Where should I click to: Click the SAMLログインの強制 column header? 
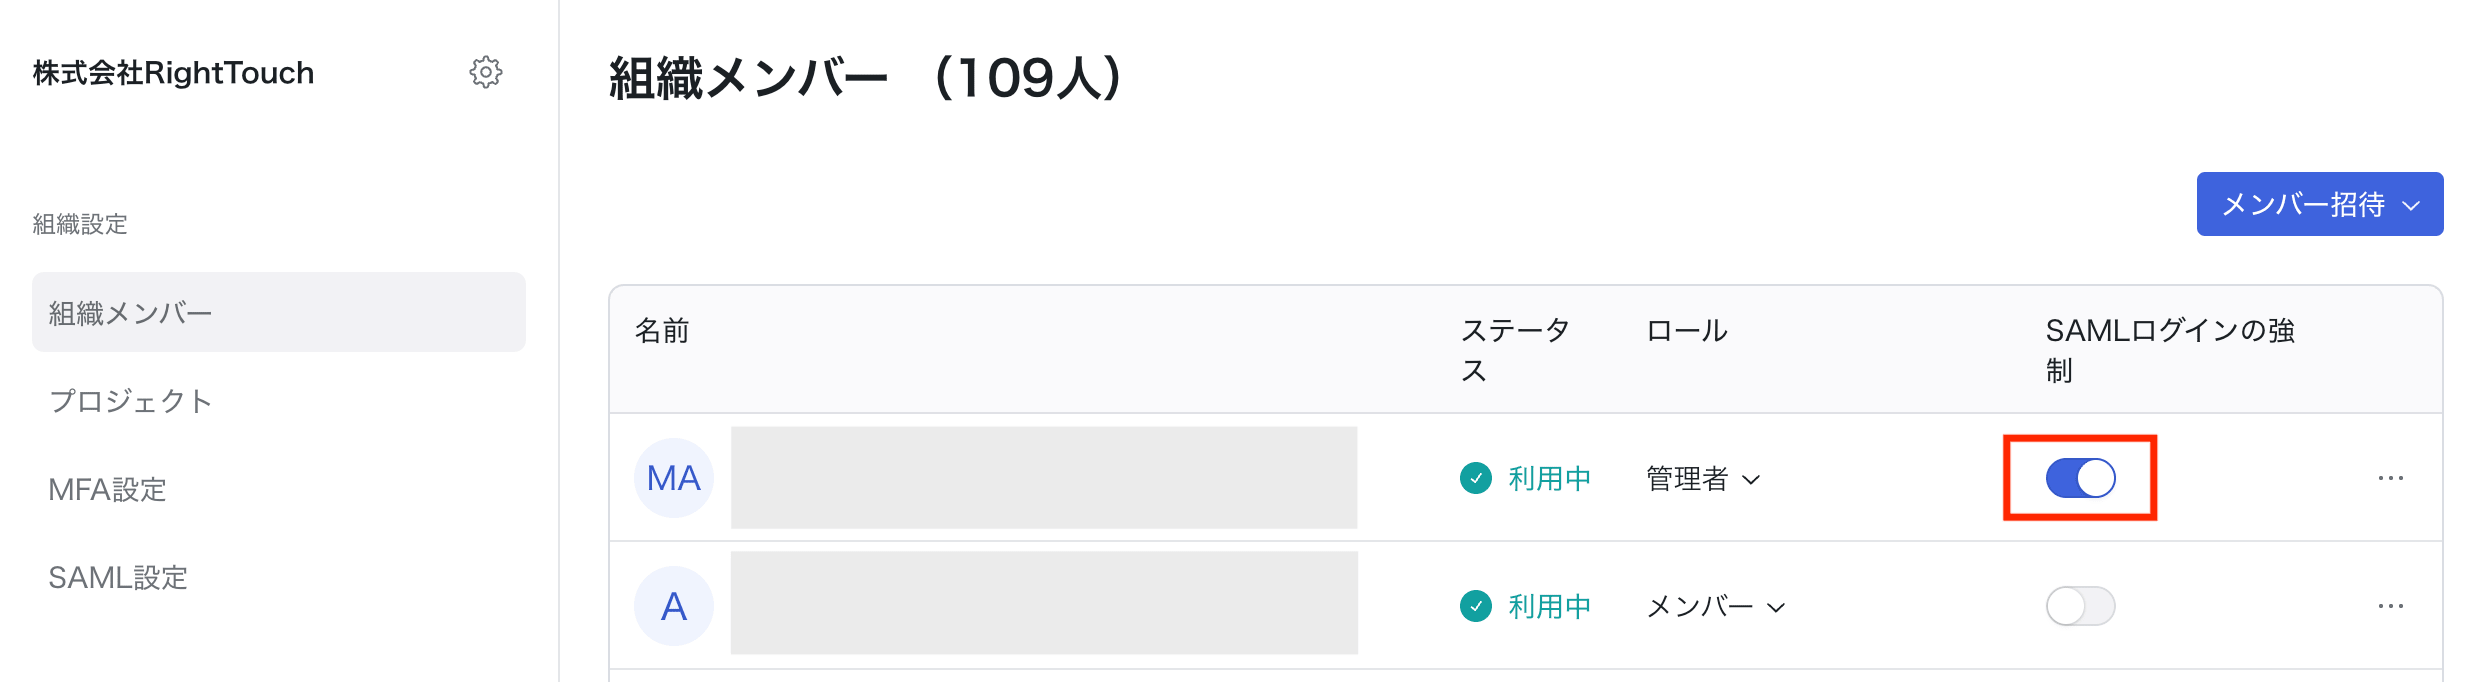click(2170, 350)
